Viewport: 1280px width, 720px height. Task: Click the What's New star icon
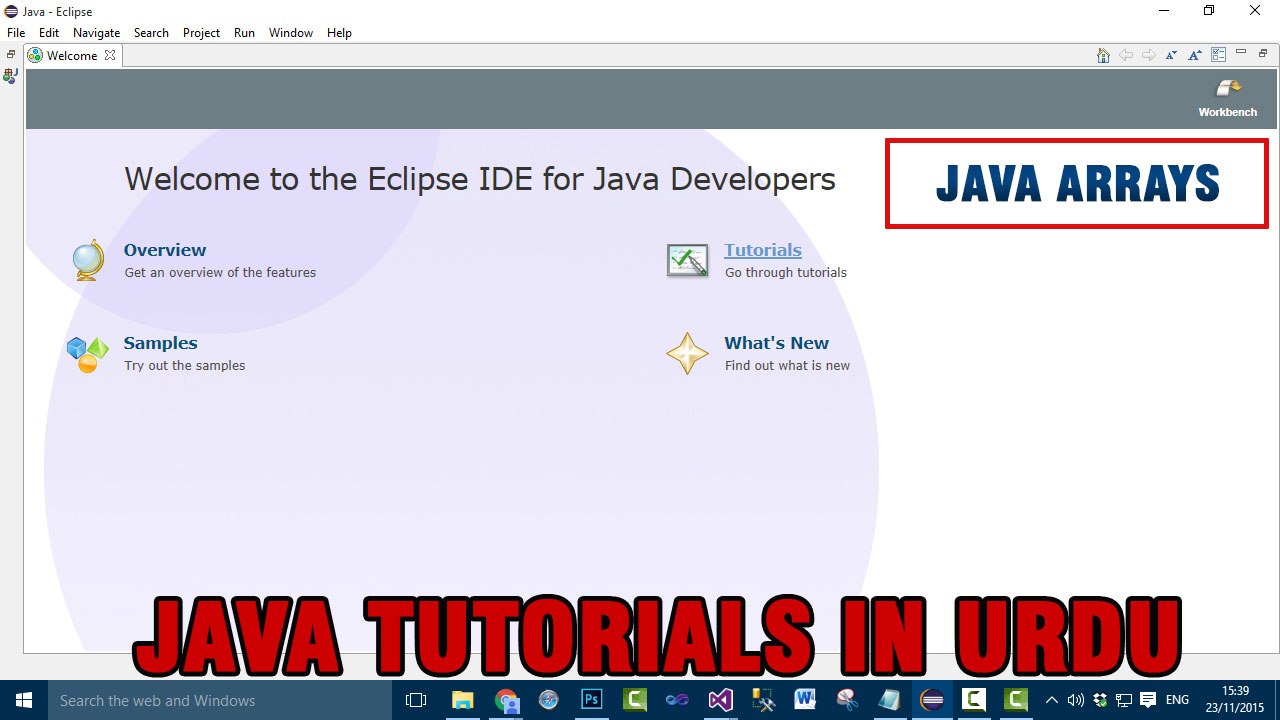coord(688,354)
